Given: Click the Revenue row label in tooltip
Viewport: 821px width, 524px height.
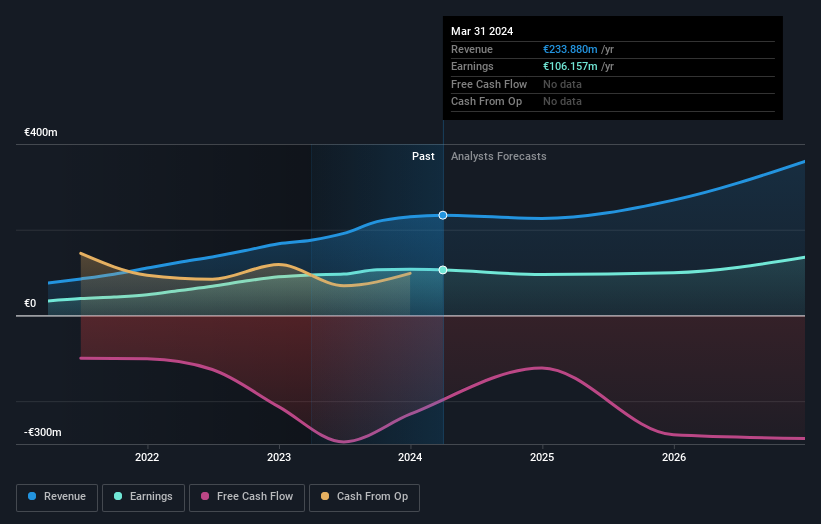Looking at the screenshot, I should coord(472,49).
